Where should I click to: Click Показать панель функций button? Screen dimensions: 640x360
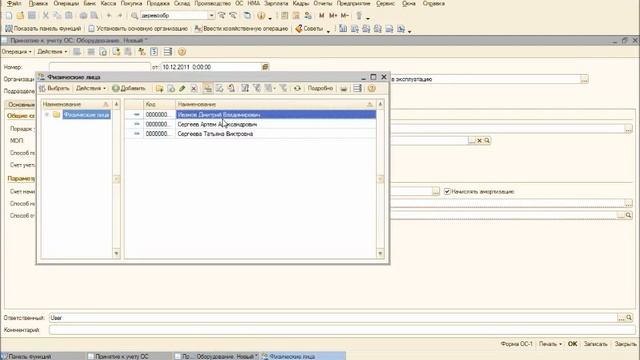click(x=43, y=29)
